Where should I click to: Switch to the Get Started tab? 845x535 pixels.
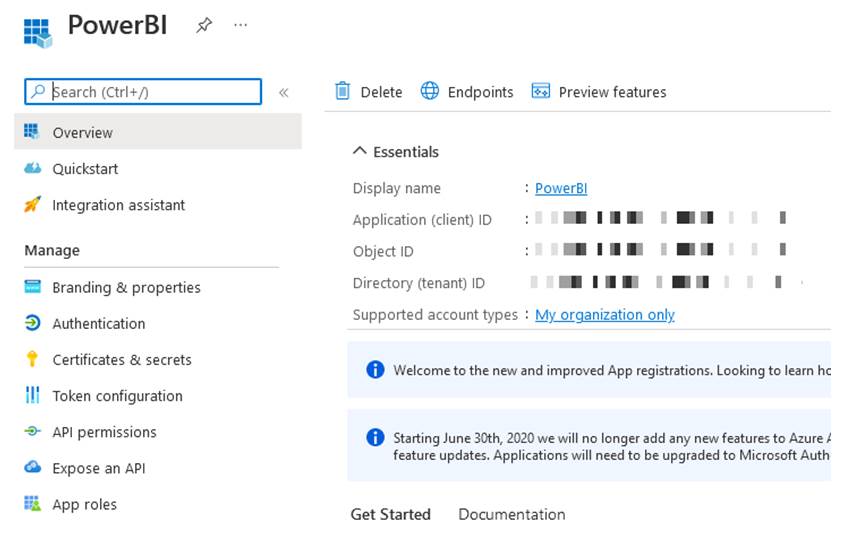pyautogui.click(x=391, y=514)
